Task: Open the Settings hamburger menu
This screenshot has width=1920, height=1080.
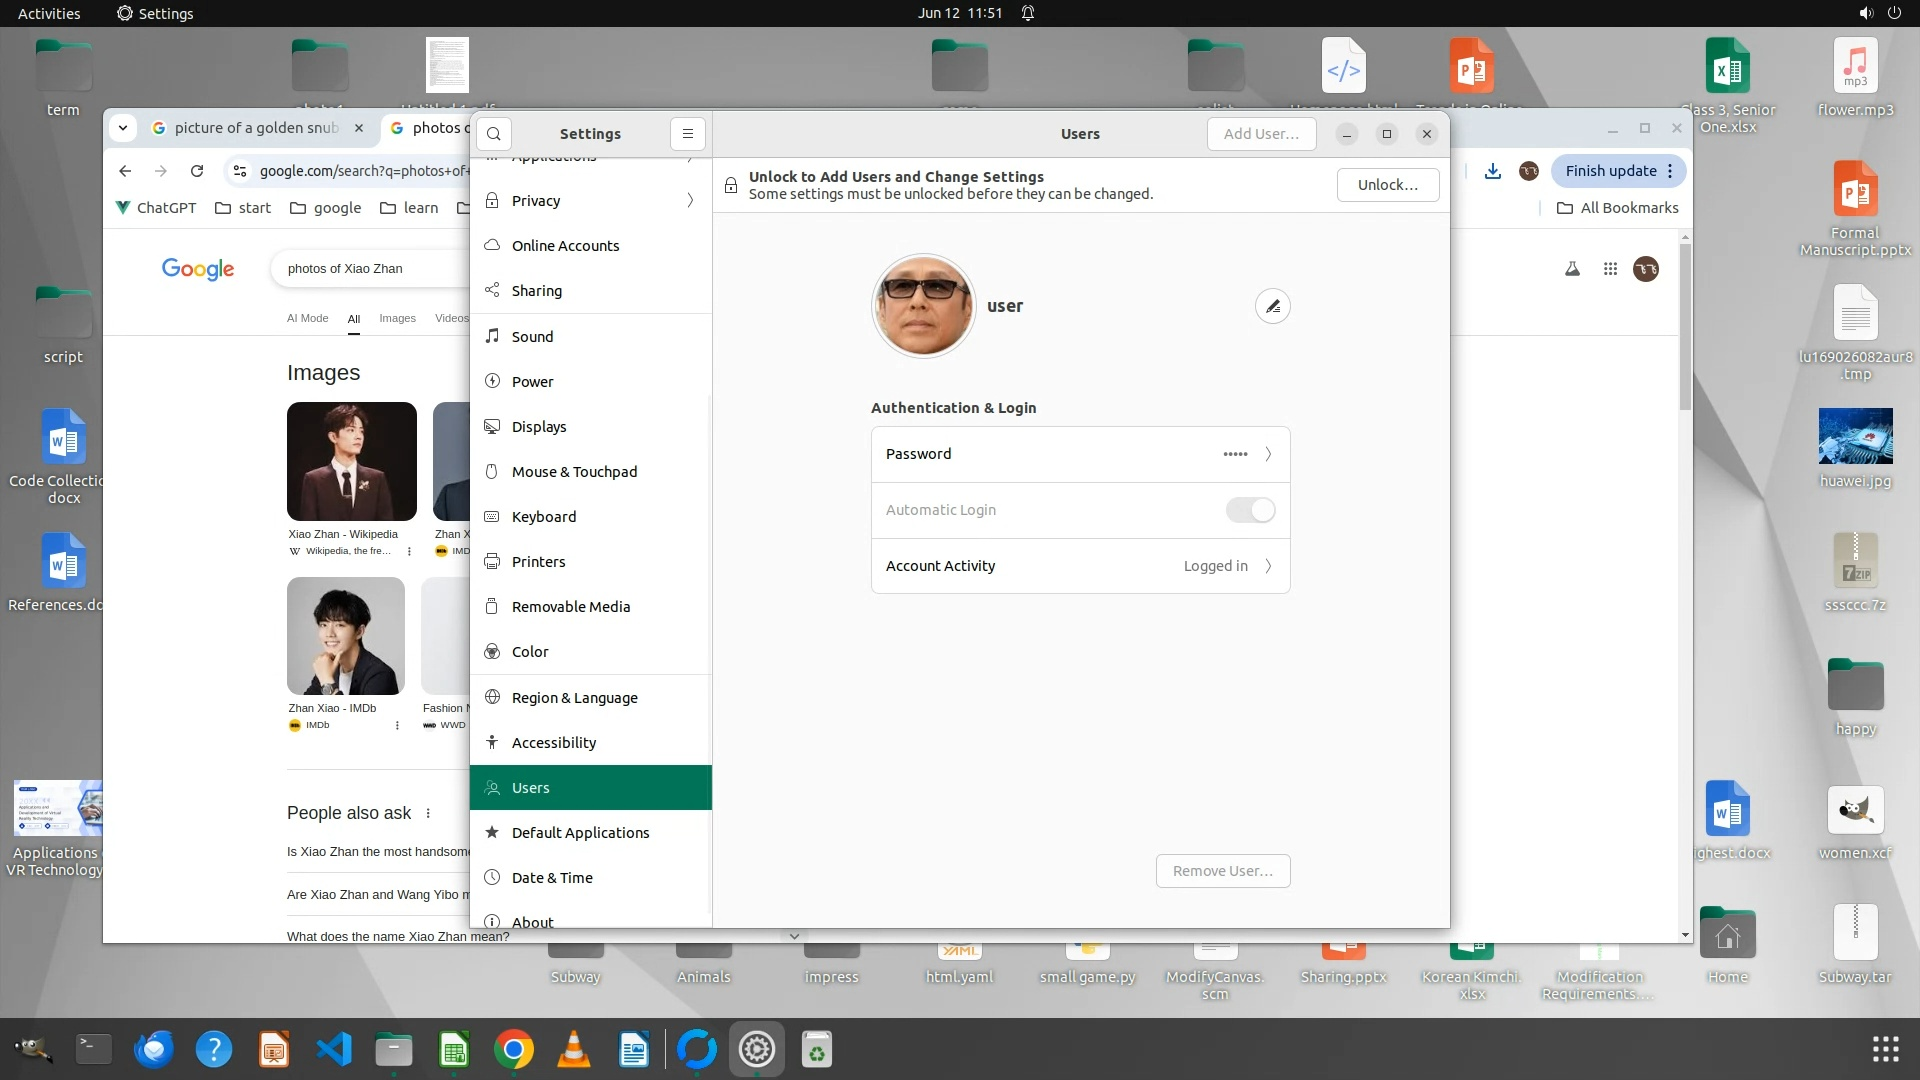Action: point(687,134)
